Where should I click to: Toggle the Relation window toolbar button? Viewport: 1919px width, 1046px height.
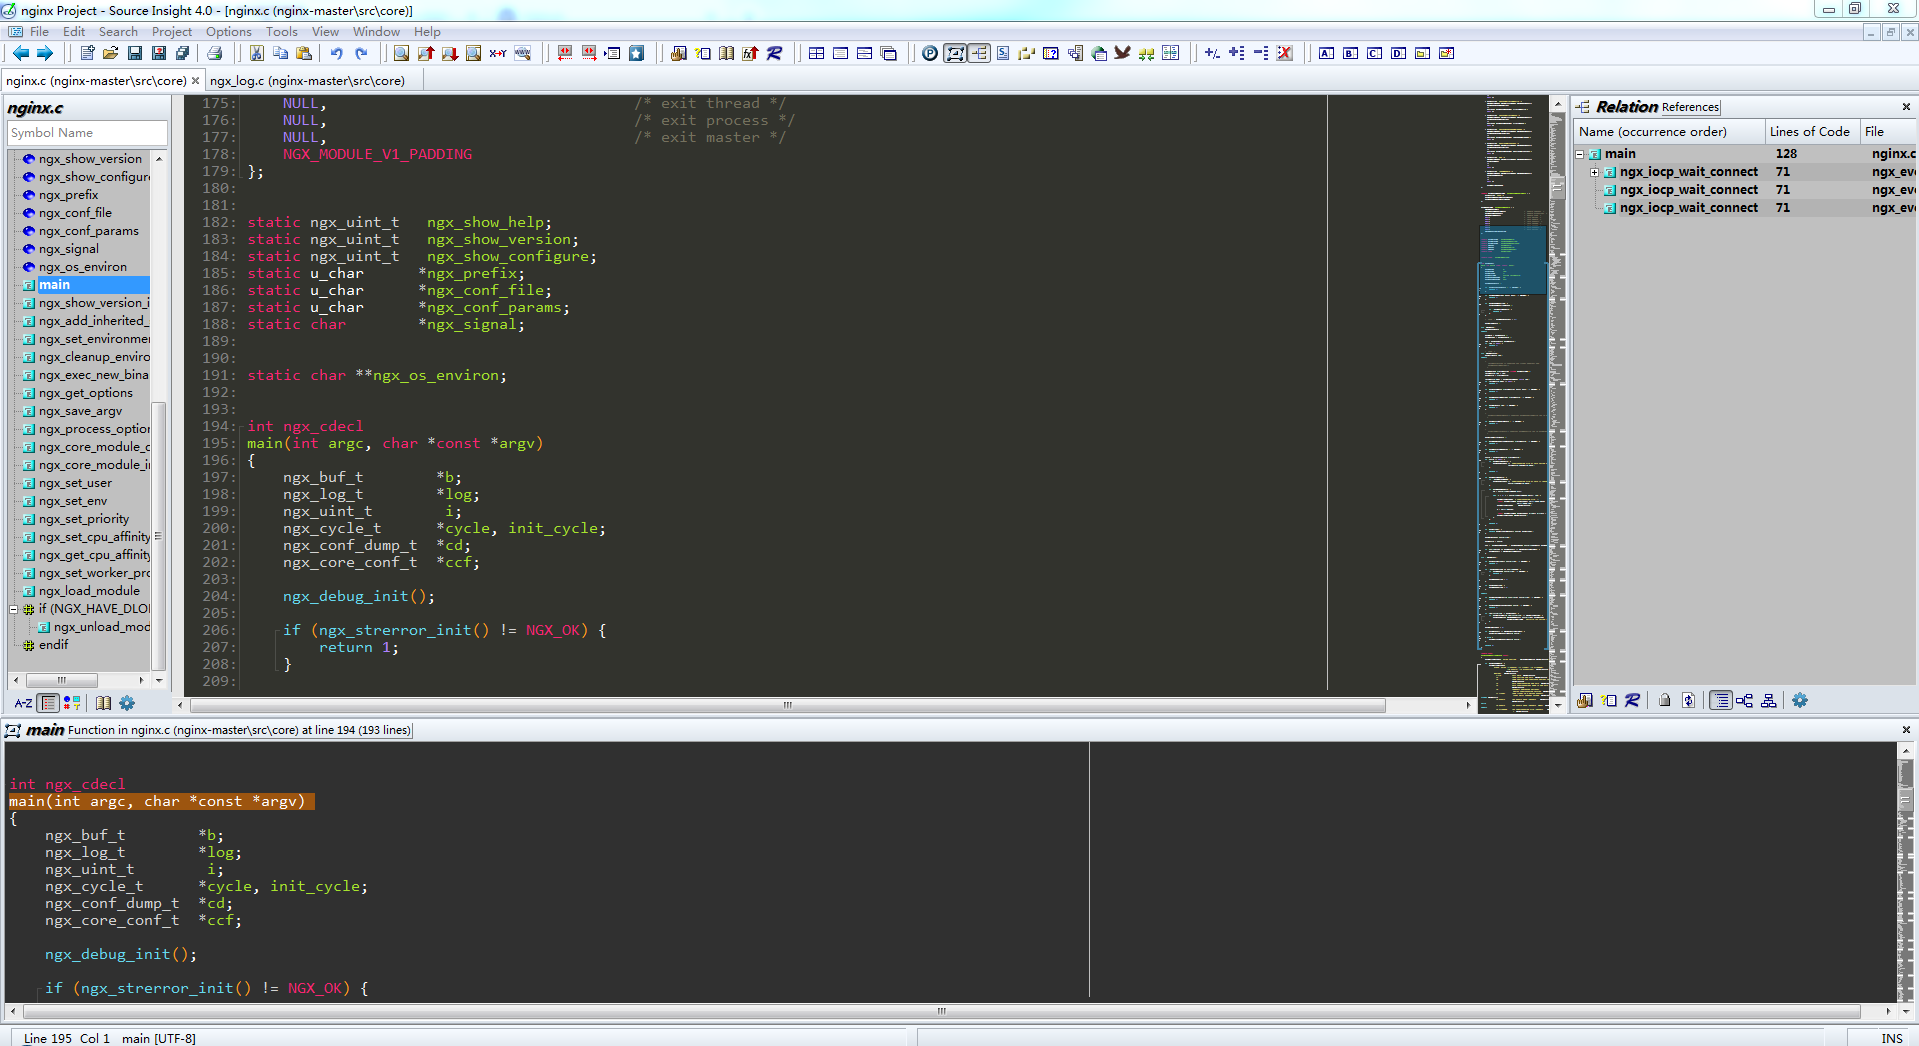979,53
